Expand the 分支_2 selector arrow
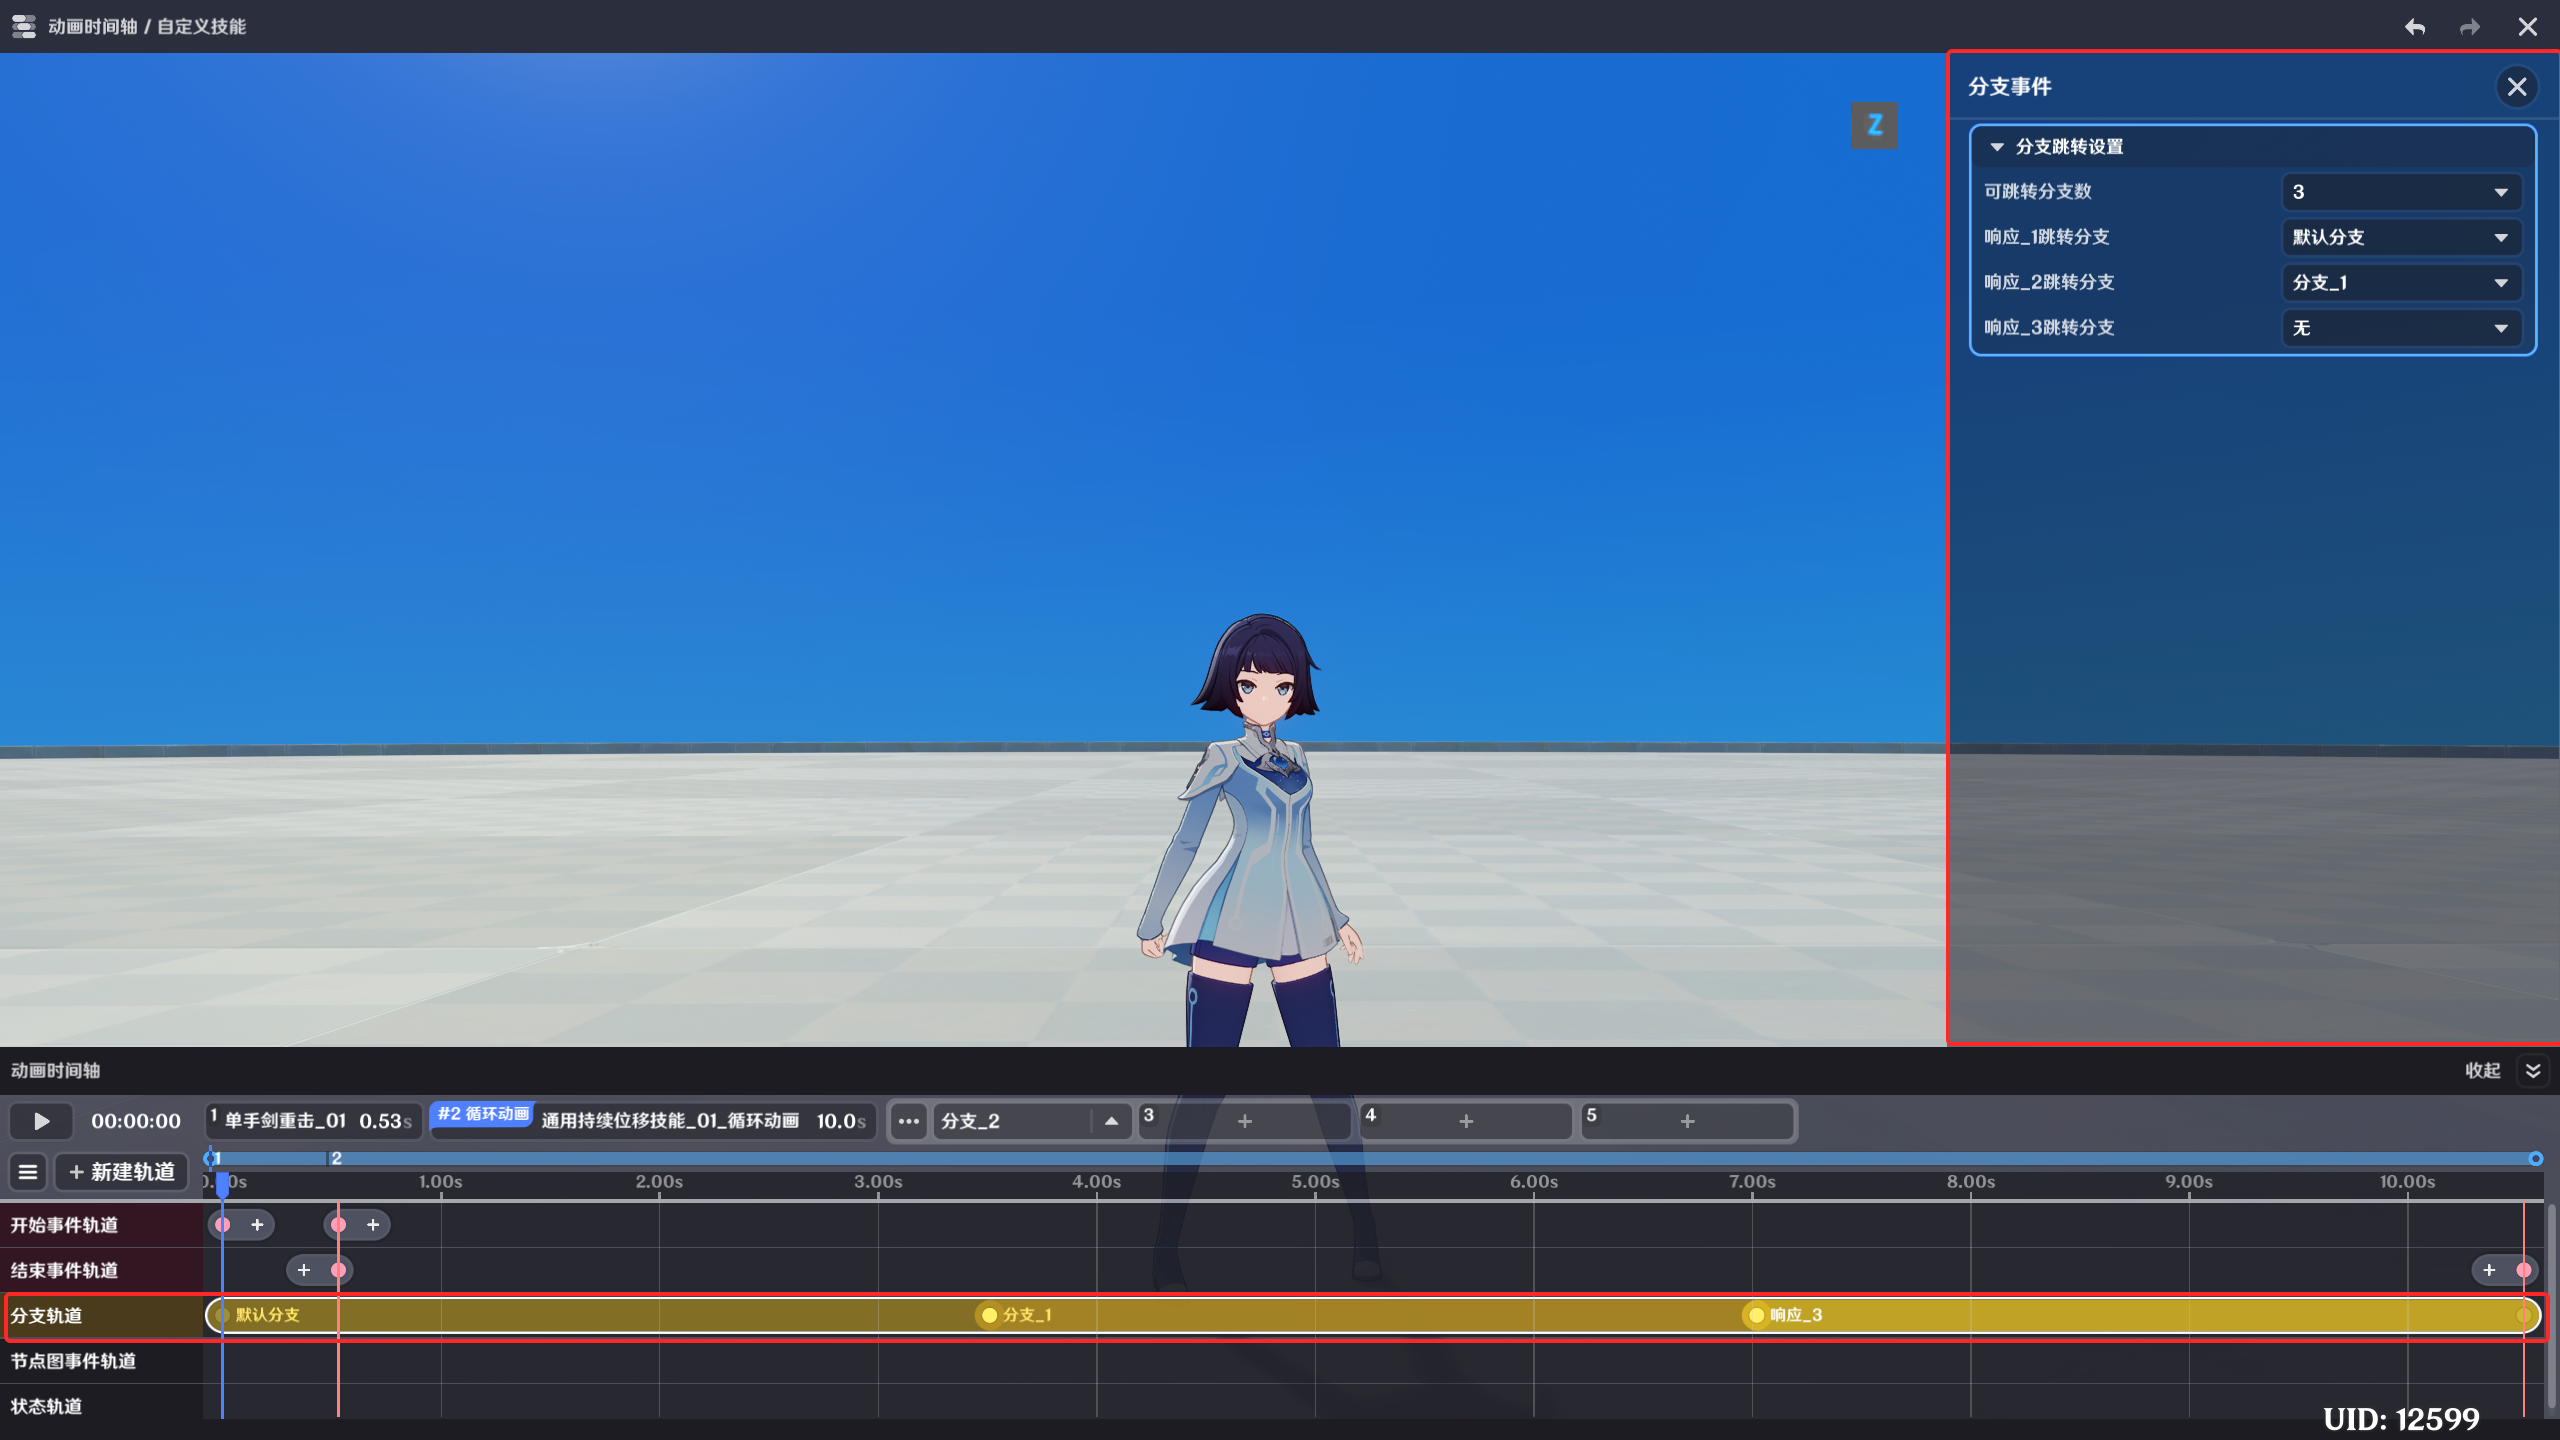2560x1440 pixels. click(x=1111, y=1121)
